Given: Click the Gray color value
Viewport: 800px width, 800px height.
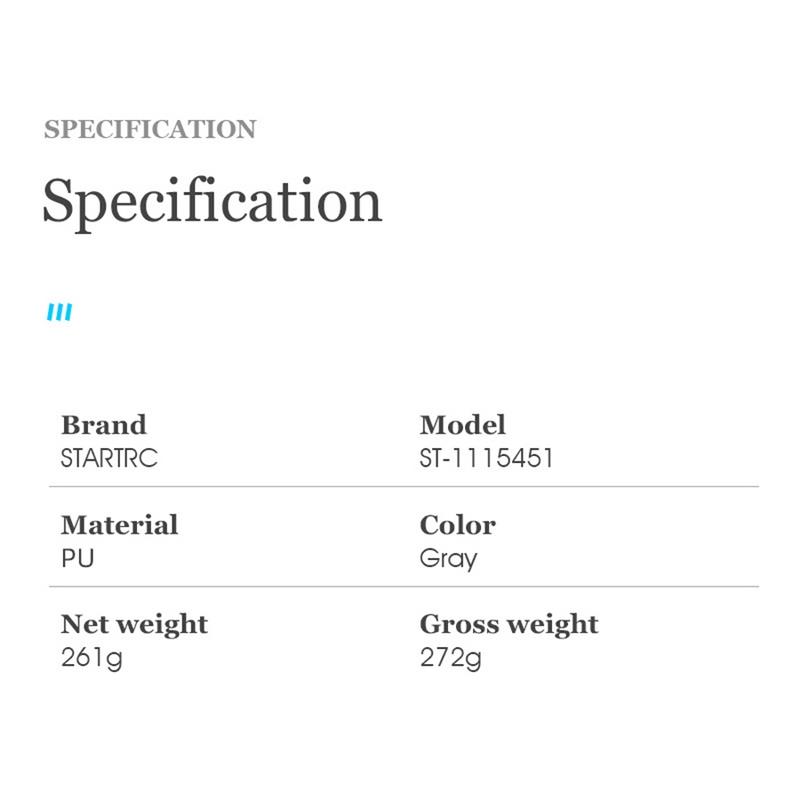Looking at the screenshot, I should [448, 559].
